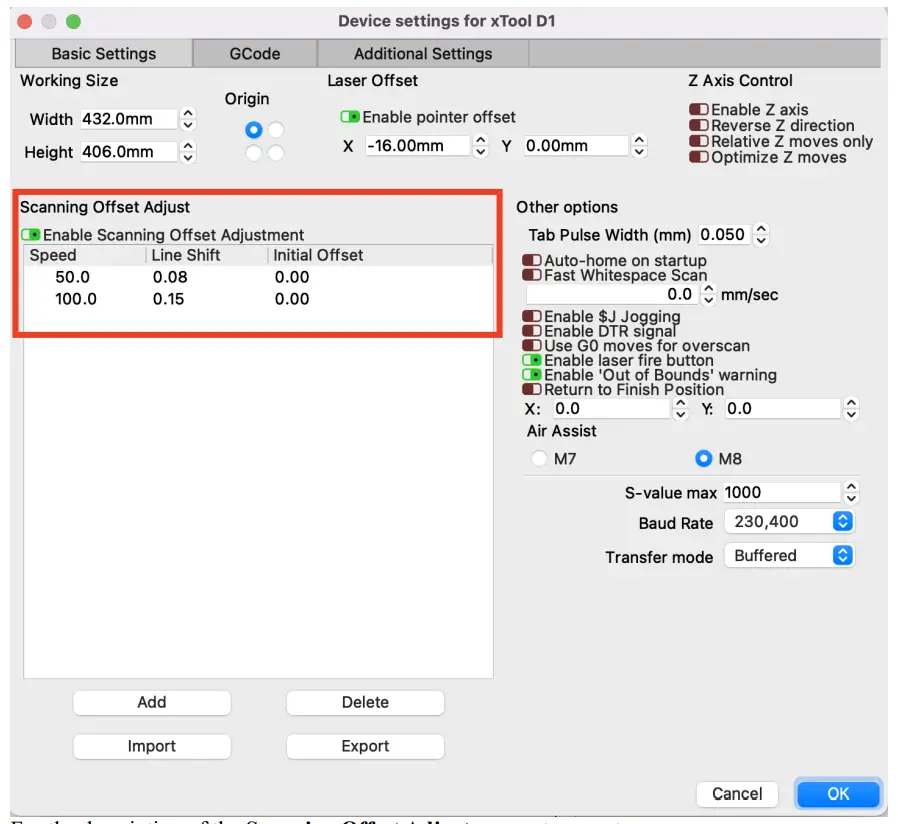The width and height of the screenshot is (898, 824).
Task: Select Initial Offset 0.00 in the 100.0 row
Action: click(x=292, y=299)
